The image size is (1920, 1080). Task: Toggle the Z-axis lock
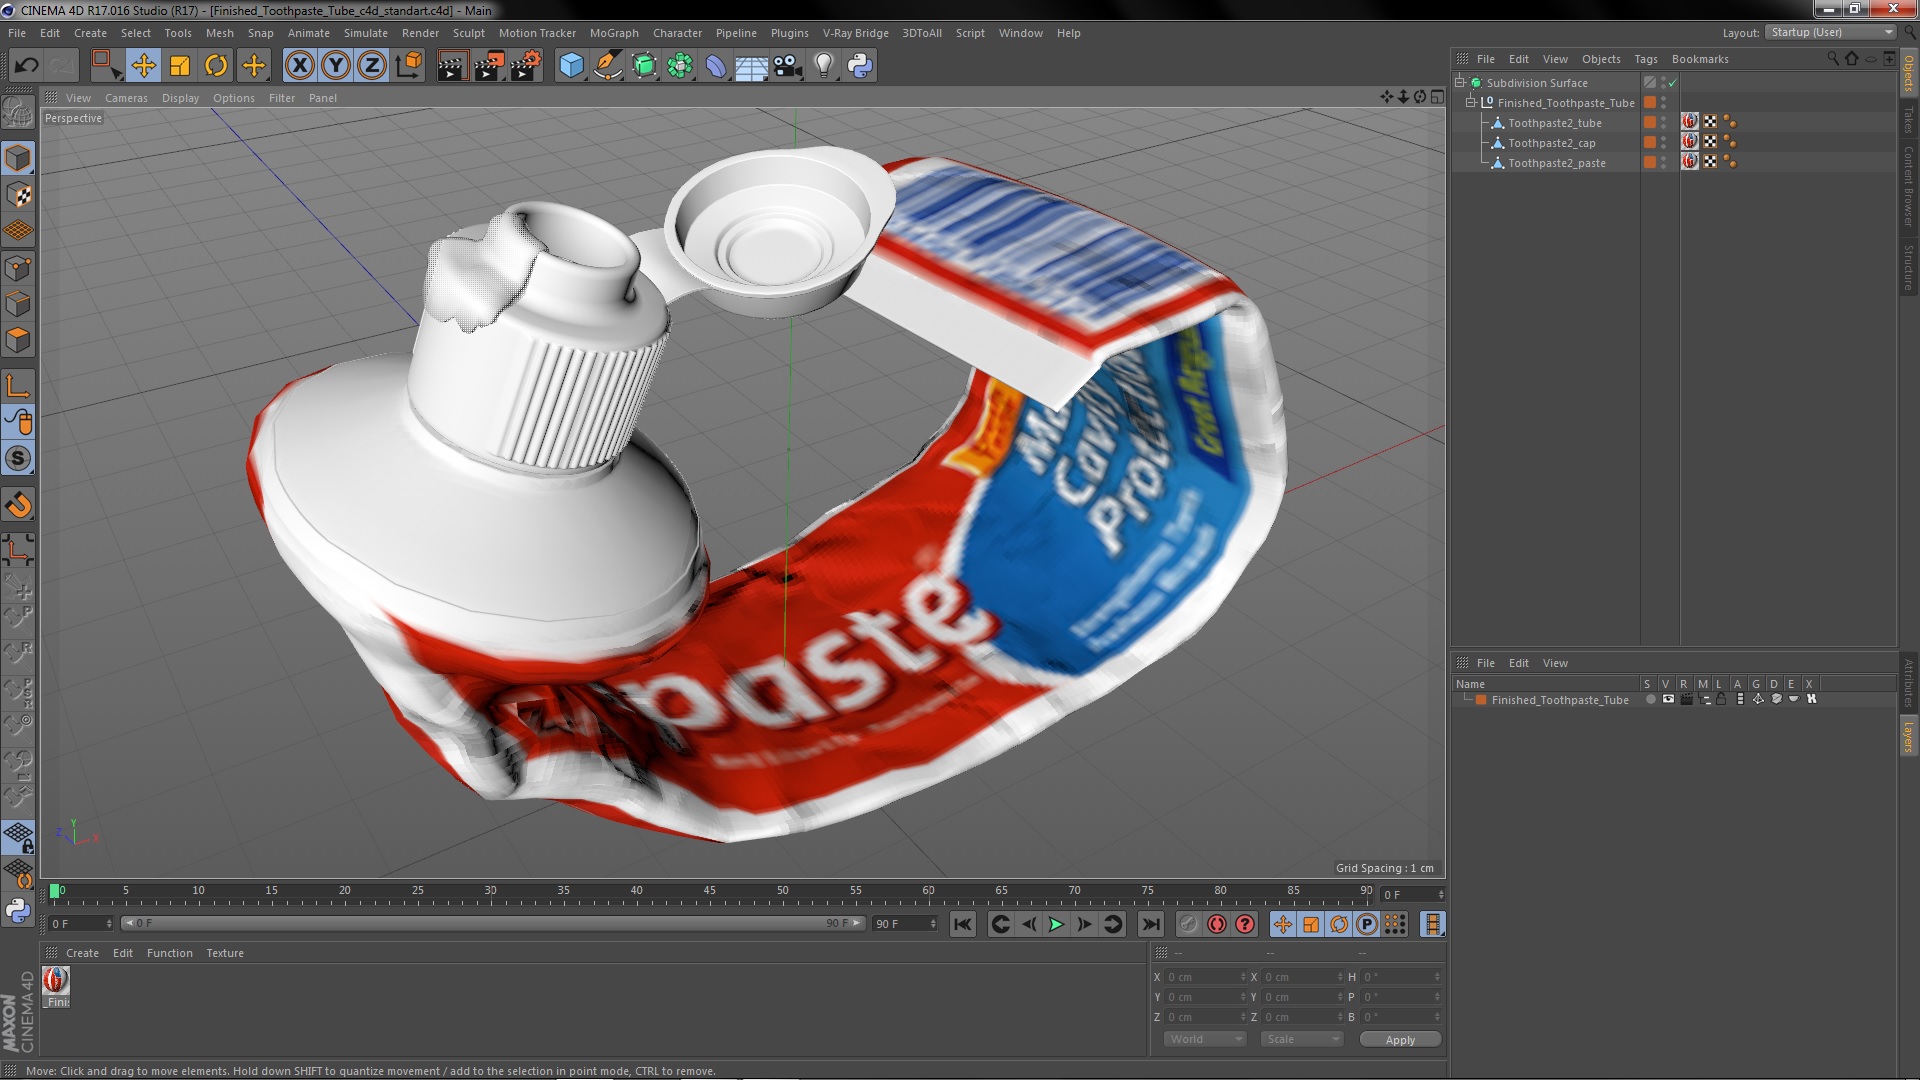[x=372, y=66]
